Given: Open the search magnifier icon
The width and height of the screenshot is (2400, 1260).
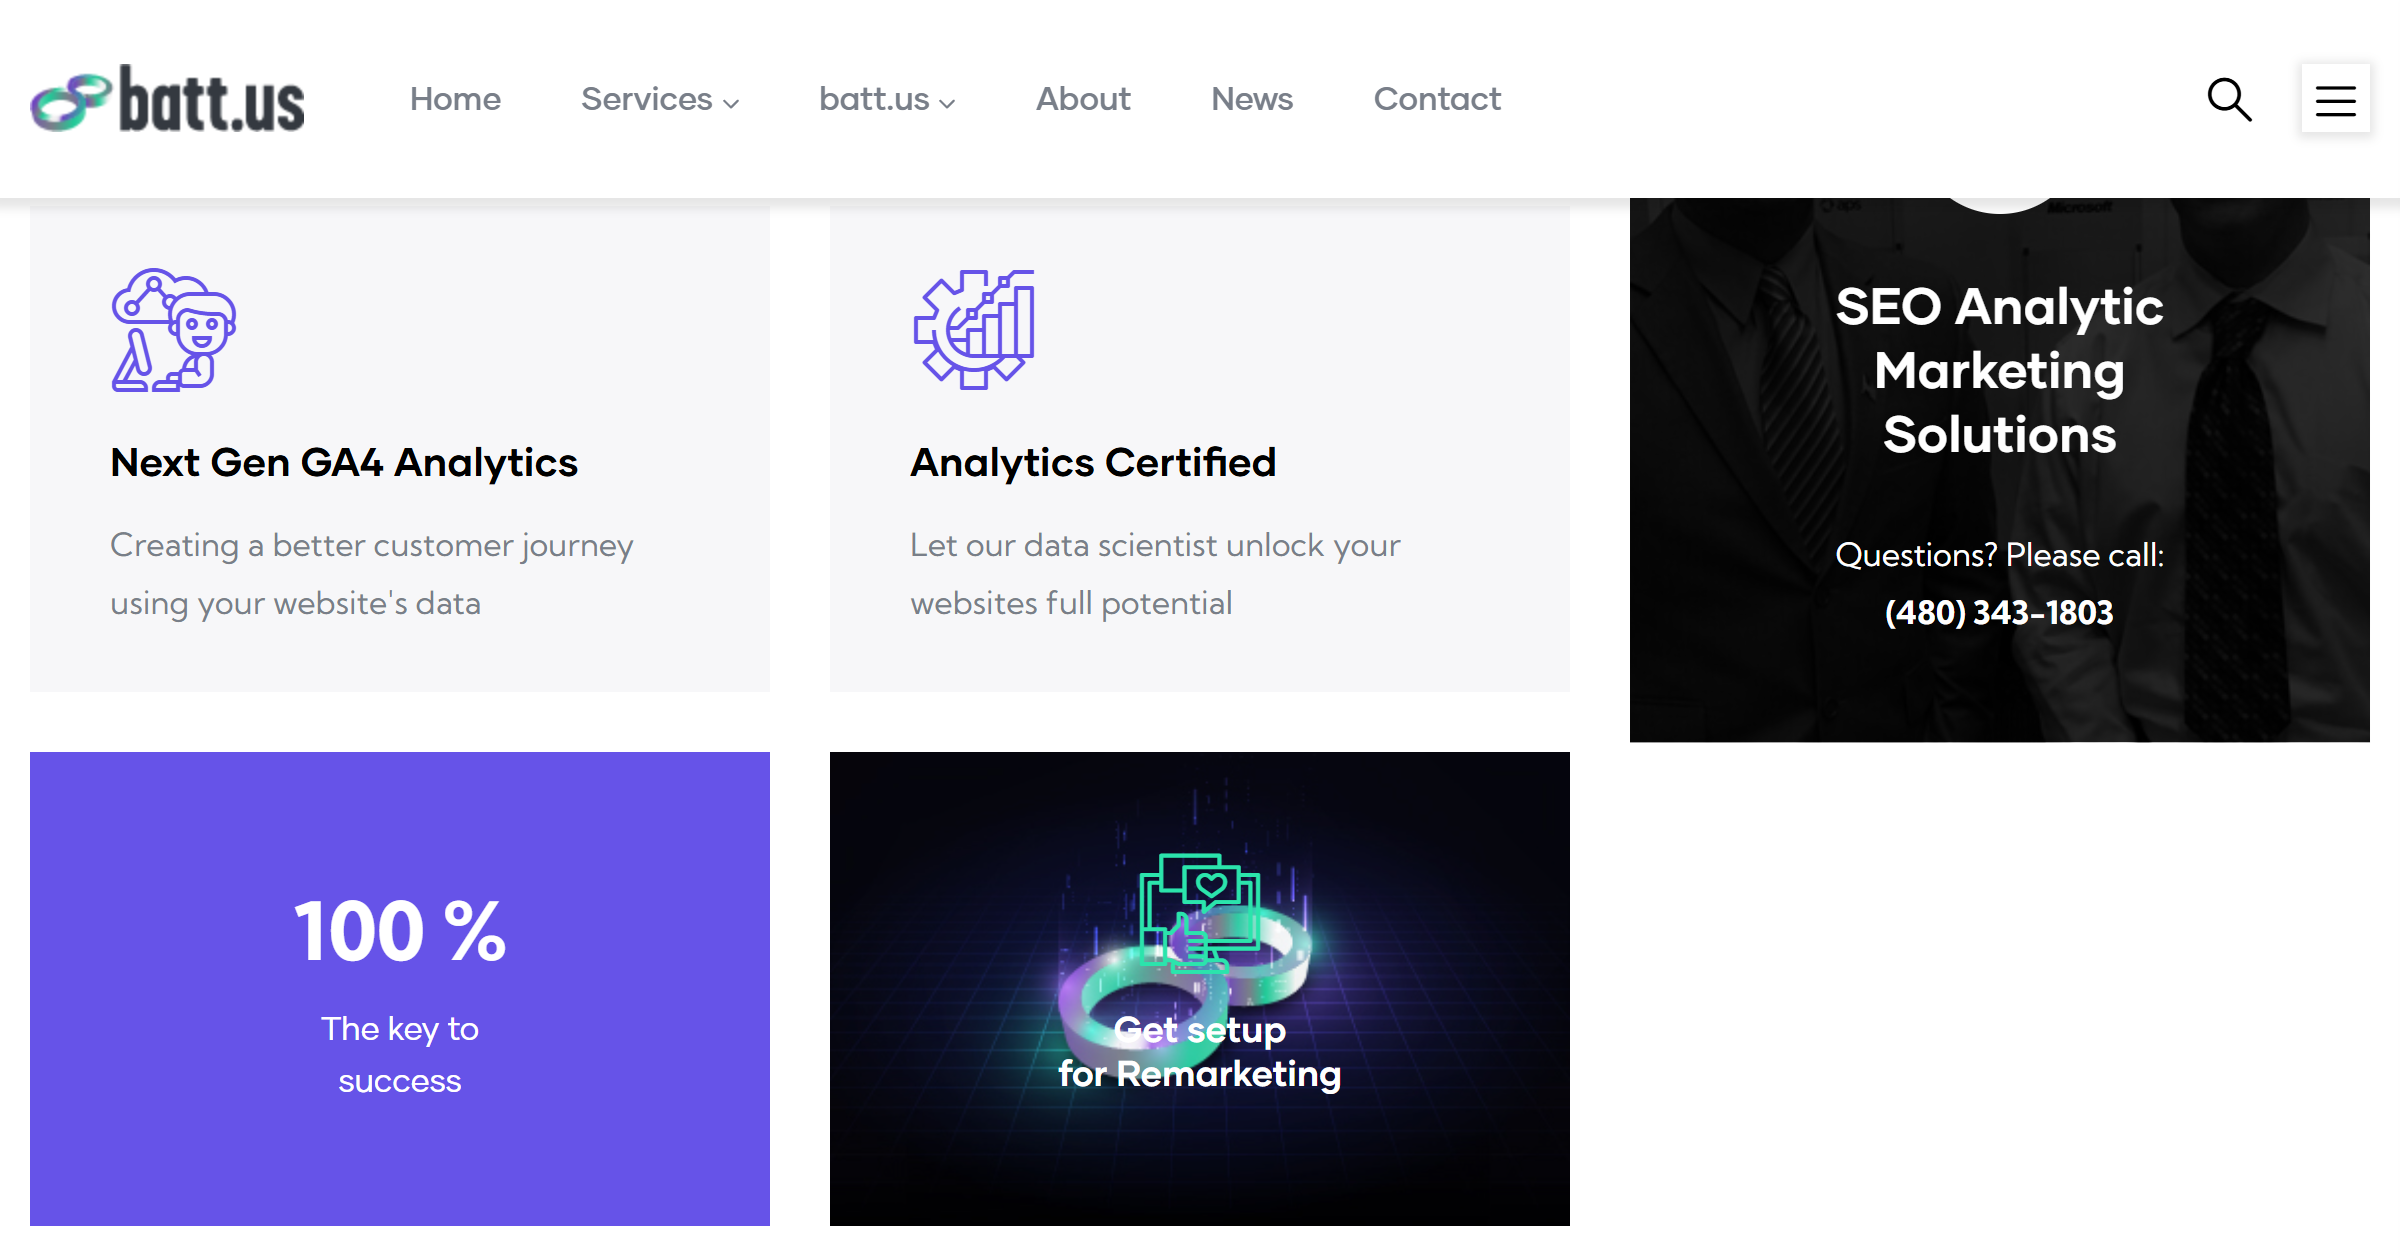Looking at the screenshot, I should click(x=2229, y=99).
